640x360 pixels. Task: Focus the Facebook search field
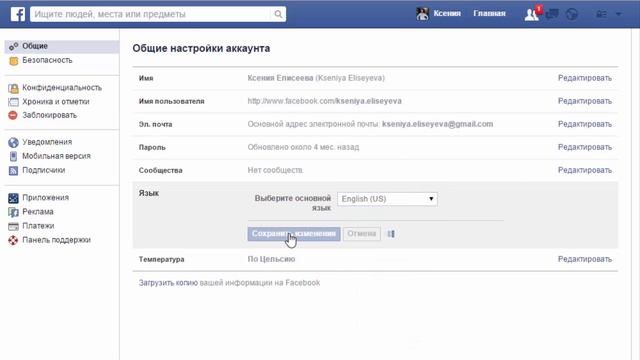[x=150, y=14]
